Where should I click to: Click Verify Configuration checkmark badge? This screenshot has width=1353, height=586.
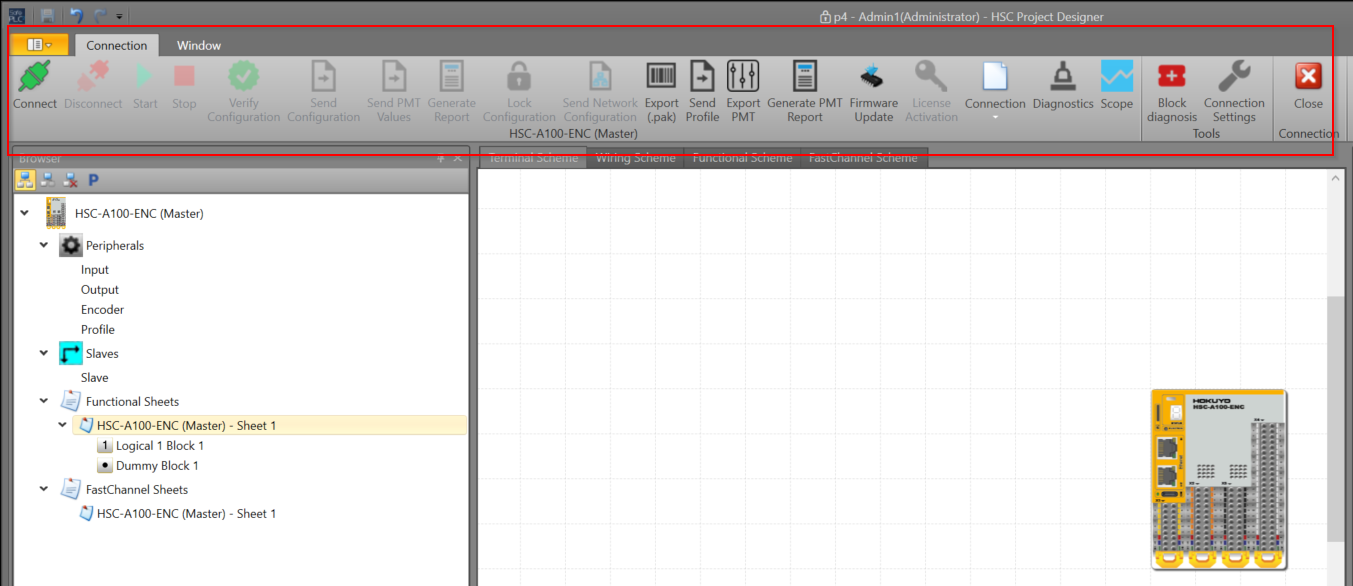coord(244,76)
